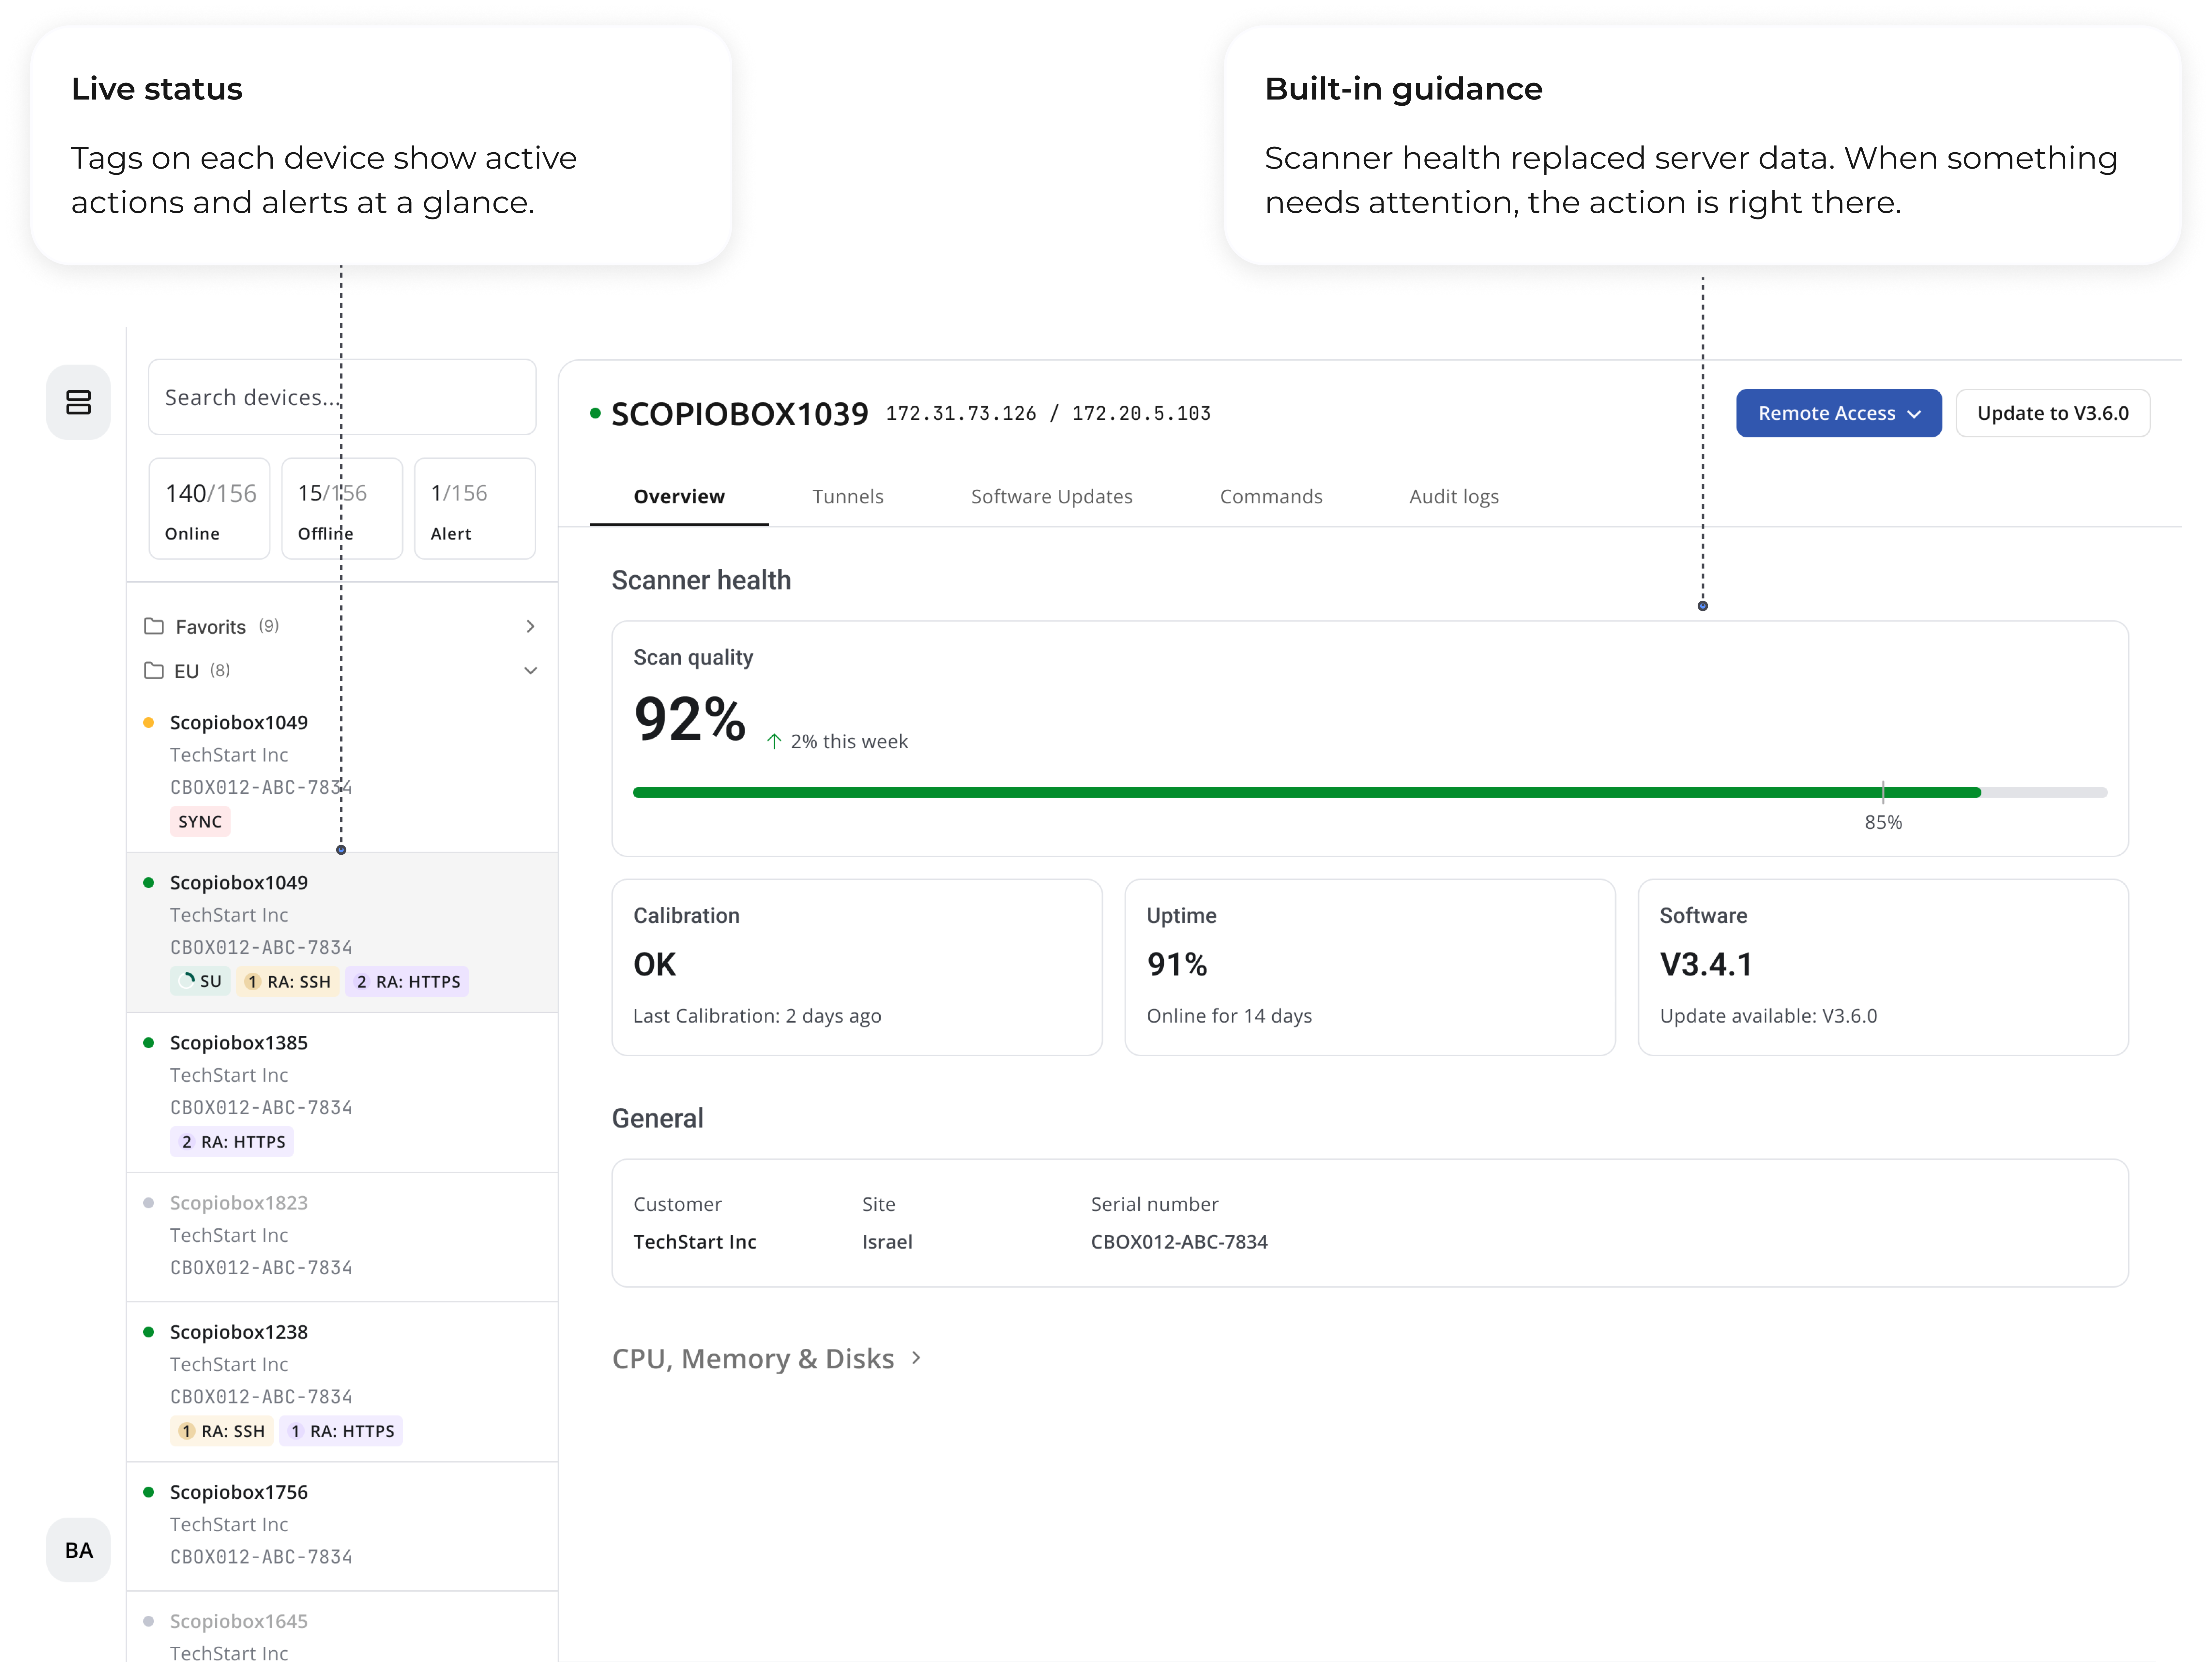The width and height of the screenshot is (2212, 1664).
Task: Click the green up arrow by 2% this week
Action: [x=774, y=741]
